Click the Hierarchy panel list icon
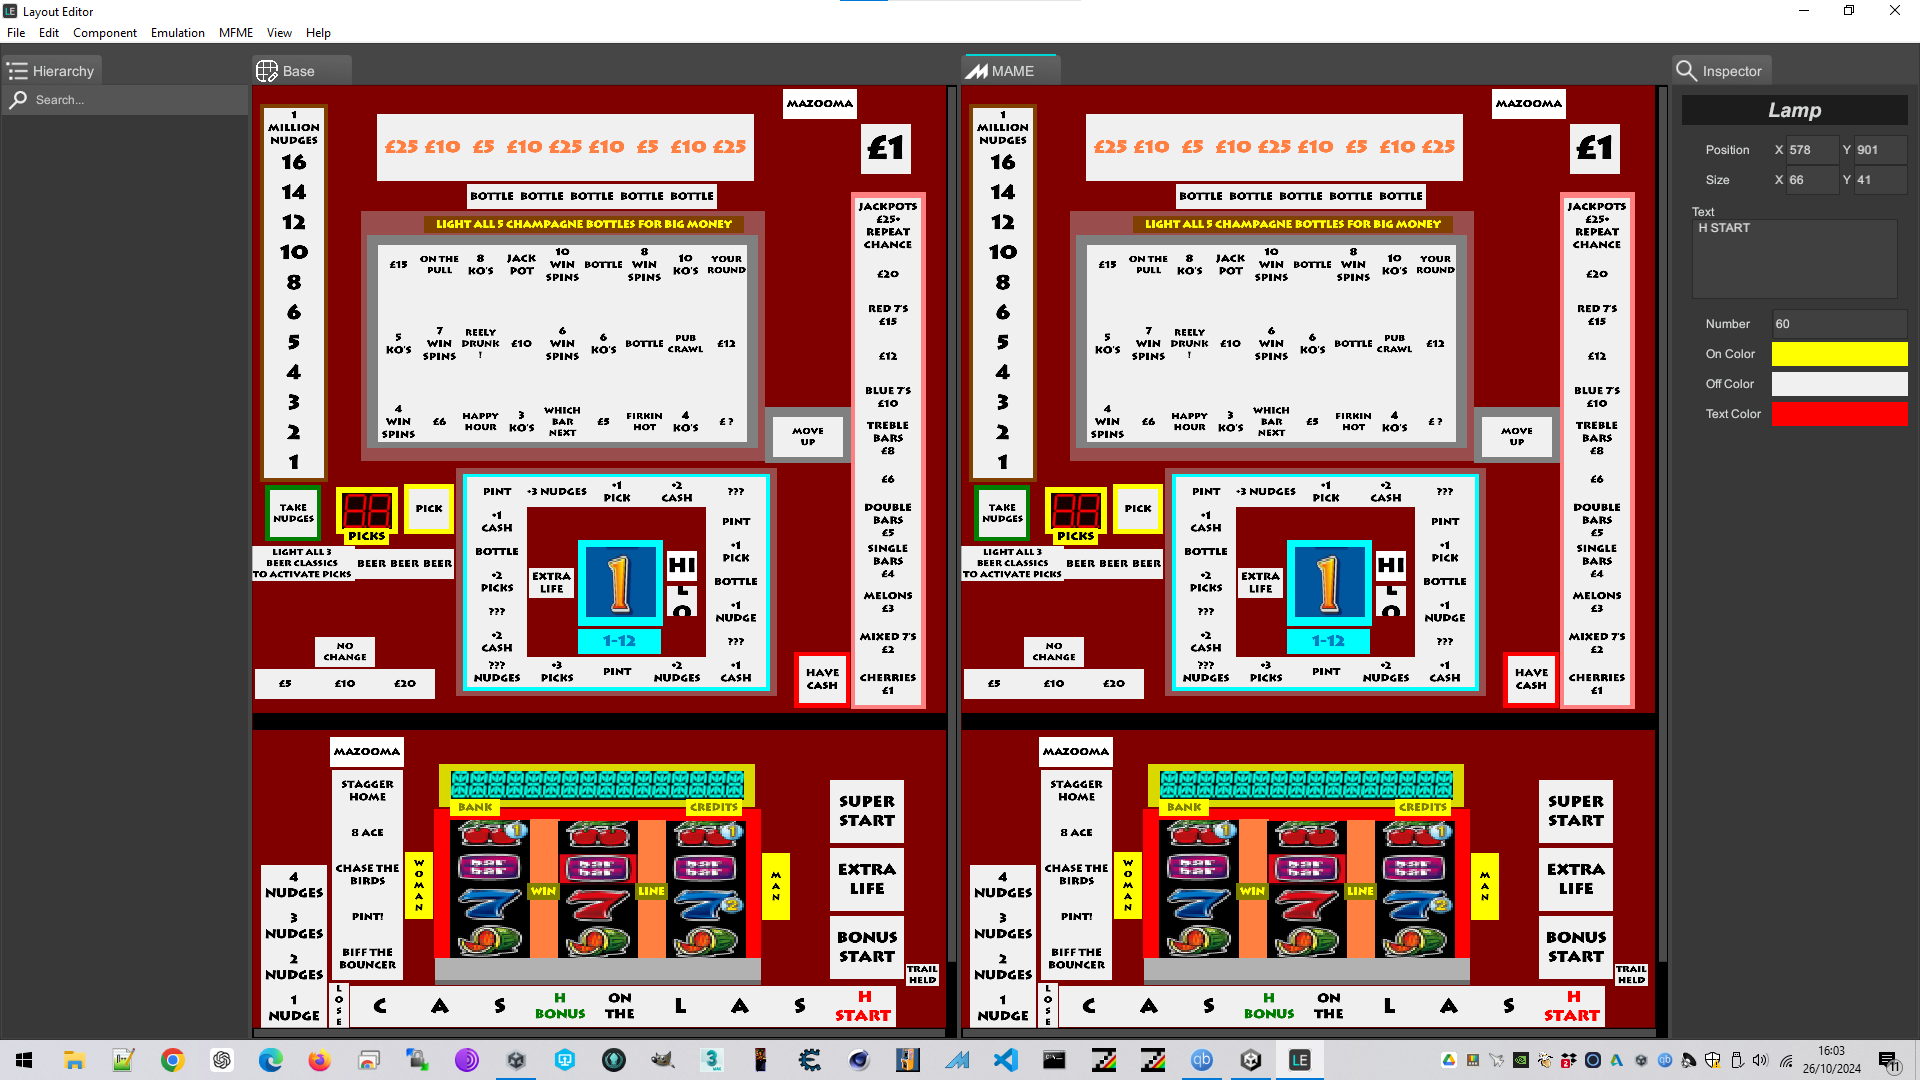The image size is (1920, 1080). pyautogui.click(x=17, y=71)
